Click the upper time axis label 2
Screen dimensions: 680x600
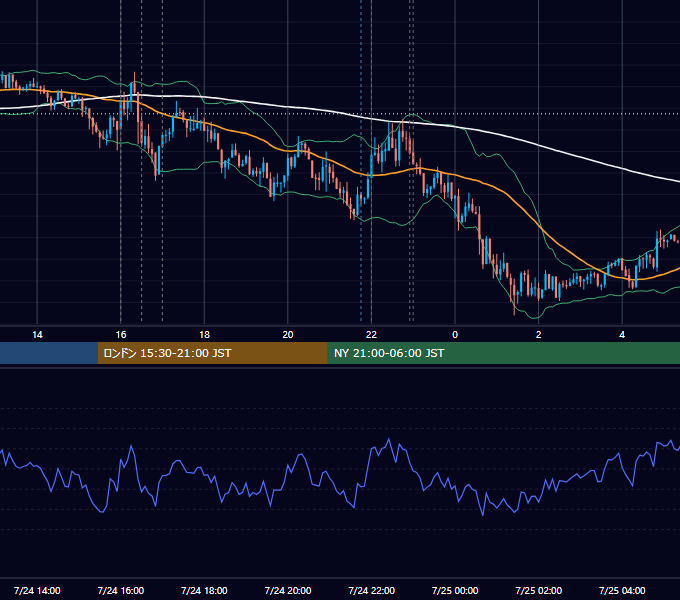pyautogui.click(x=539, y=334)
